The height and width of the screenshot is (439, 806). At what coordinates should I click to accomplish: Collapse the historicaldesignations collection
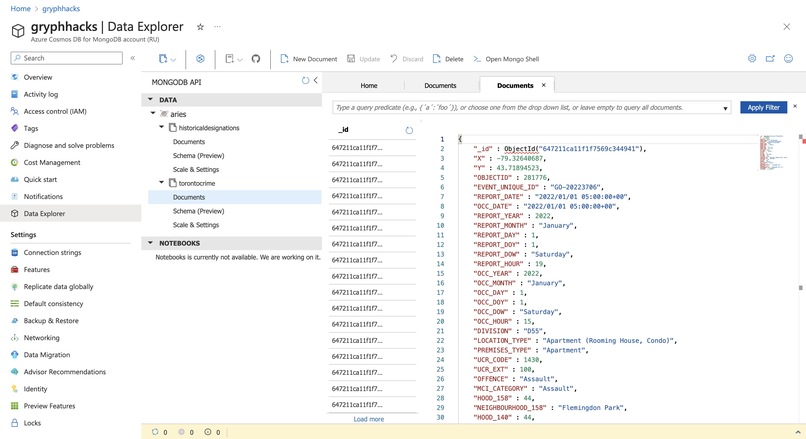(x=161, y=127)
